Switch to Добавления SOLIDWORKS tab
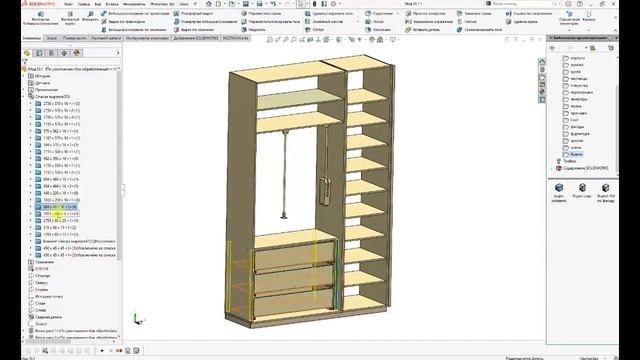Image resolution: width=640 pixels, height=360 pixels. (x=196, y=38)
